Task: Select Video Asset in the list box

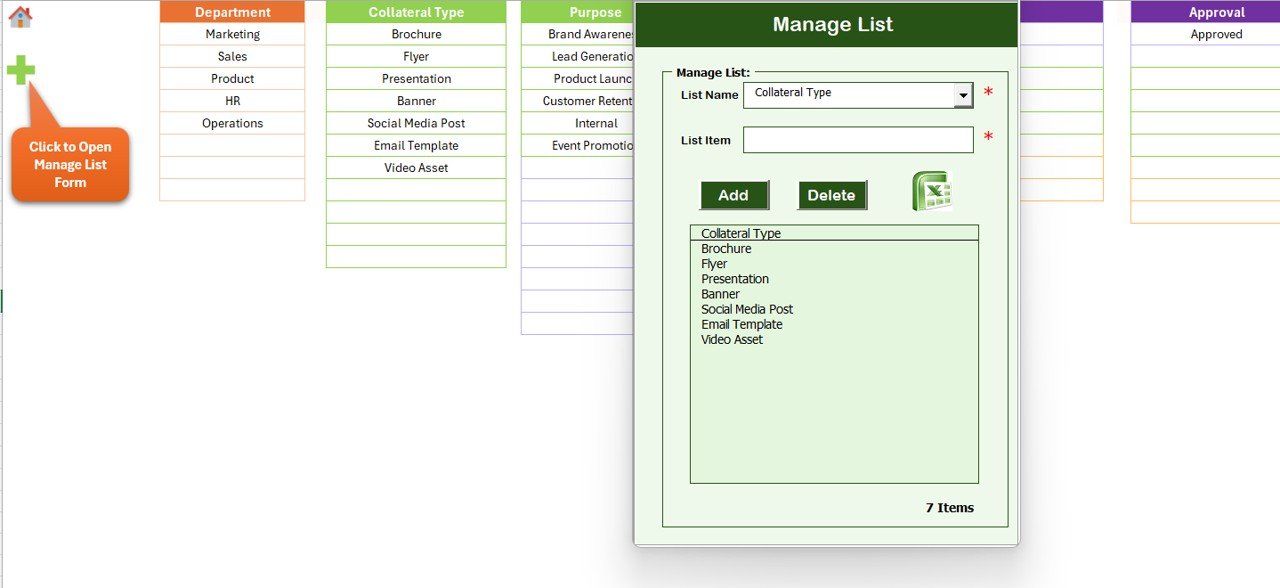Action: (732, 339)
